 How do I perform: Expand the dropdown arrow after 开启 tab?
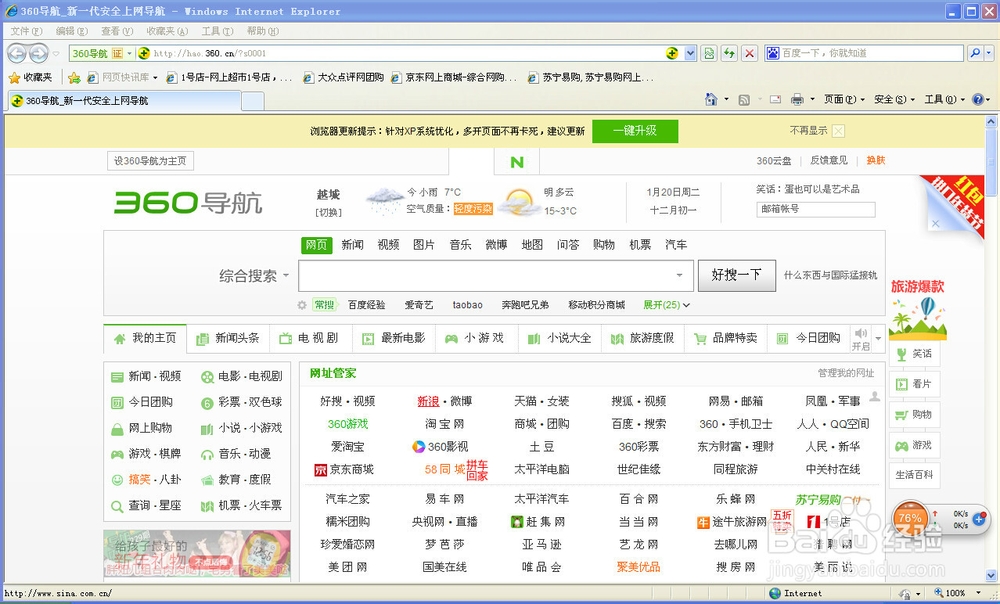[x=878, y=338]
